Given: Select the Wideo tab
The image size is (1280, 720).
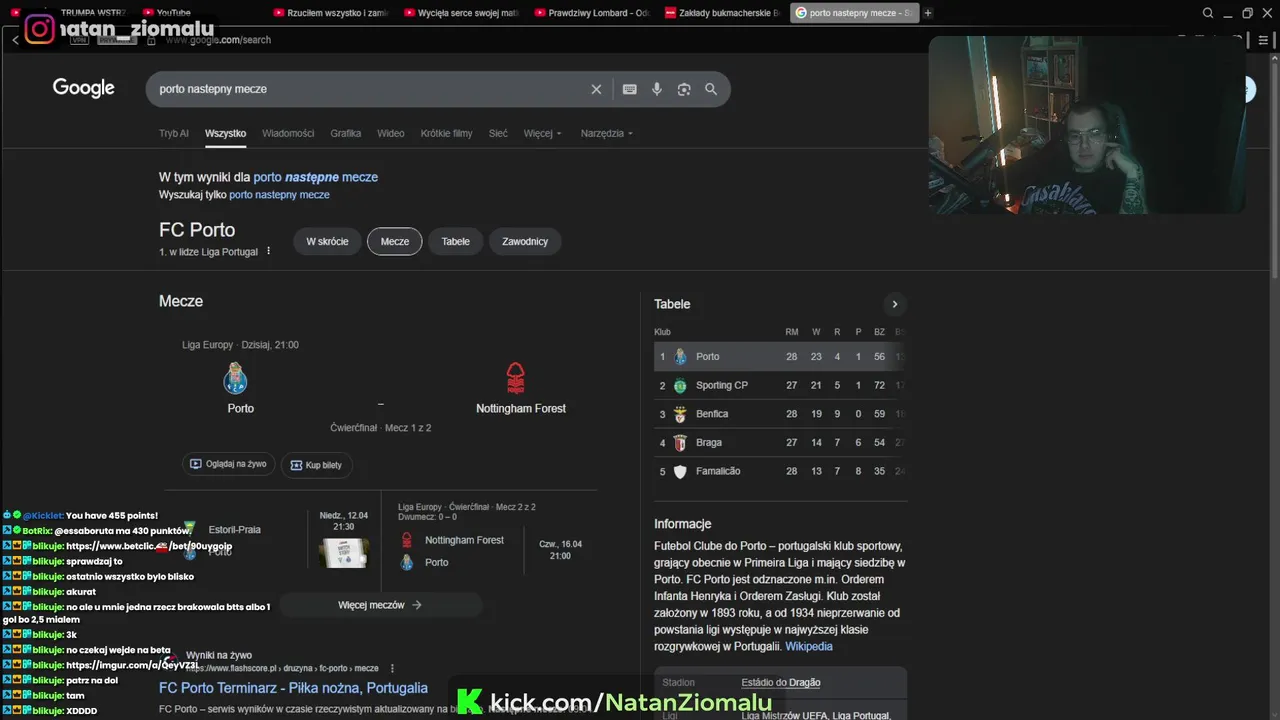Looking at the screenshot, I should coord(391,133).
